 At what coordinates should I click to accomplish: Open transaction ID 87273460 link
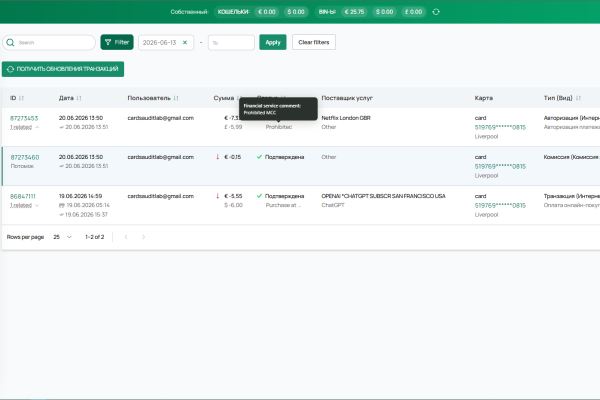[24, 157]
